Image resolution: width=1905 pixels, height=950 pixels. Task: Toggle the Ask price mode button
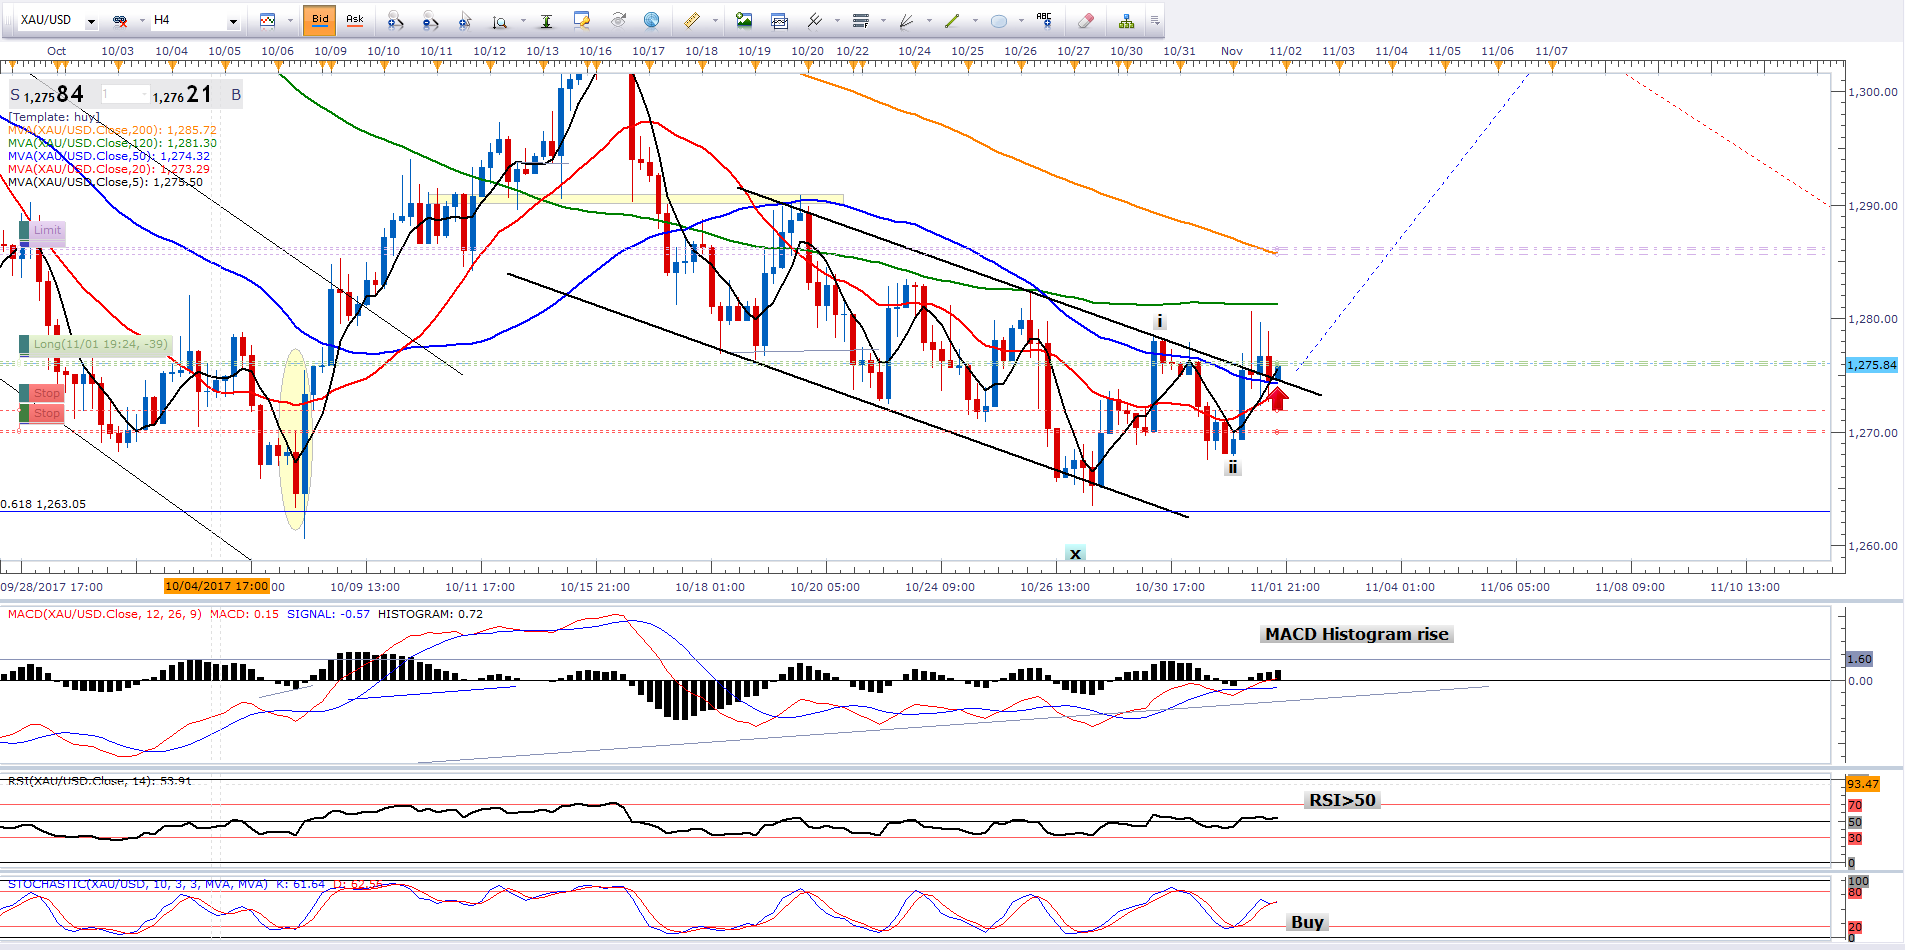354,19
